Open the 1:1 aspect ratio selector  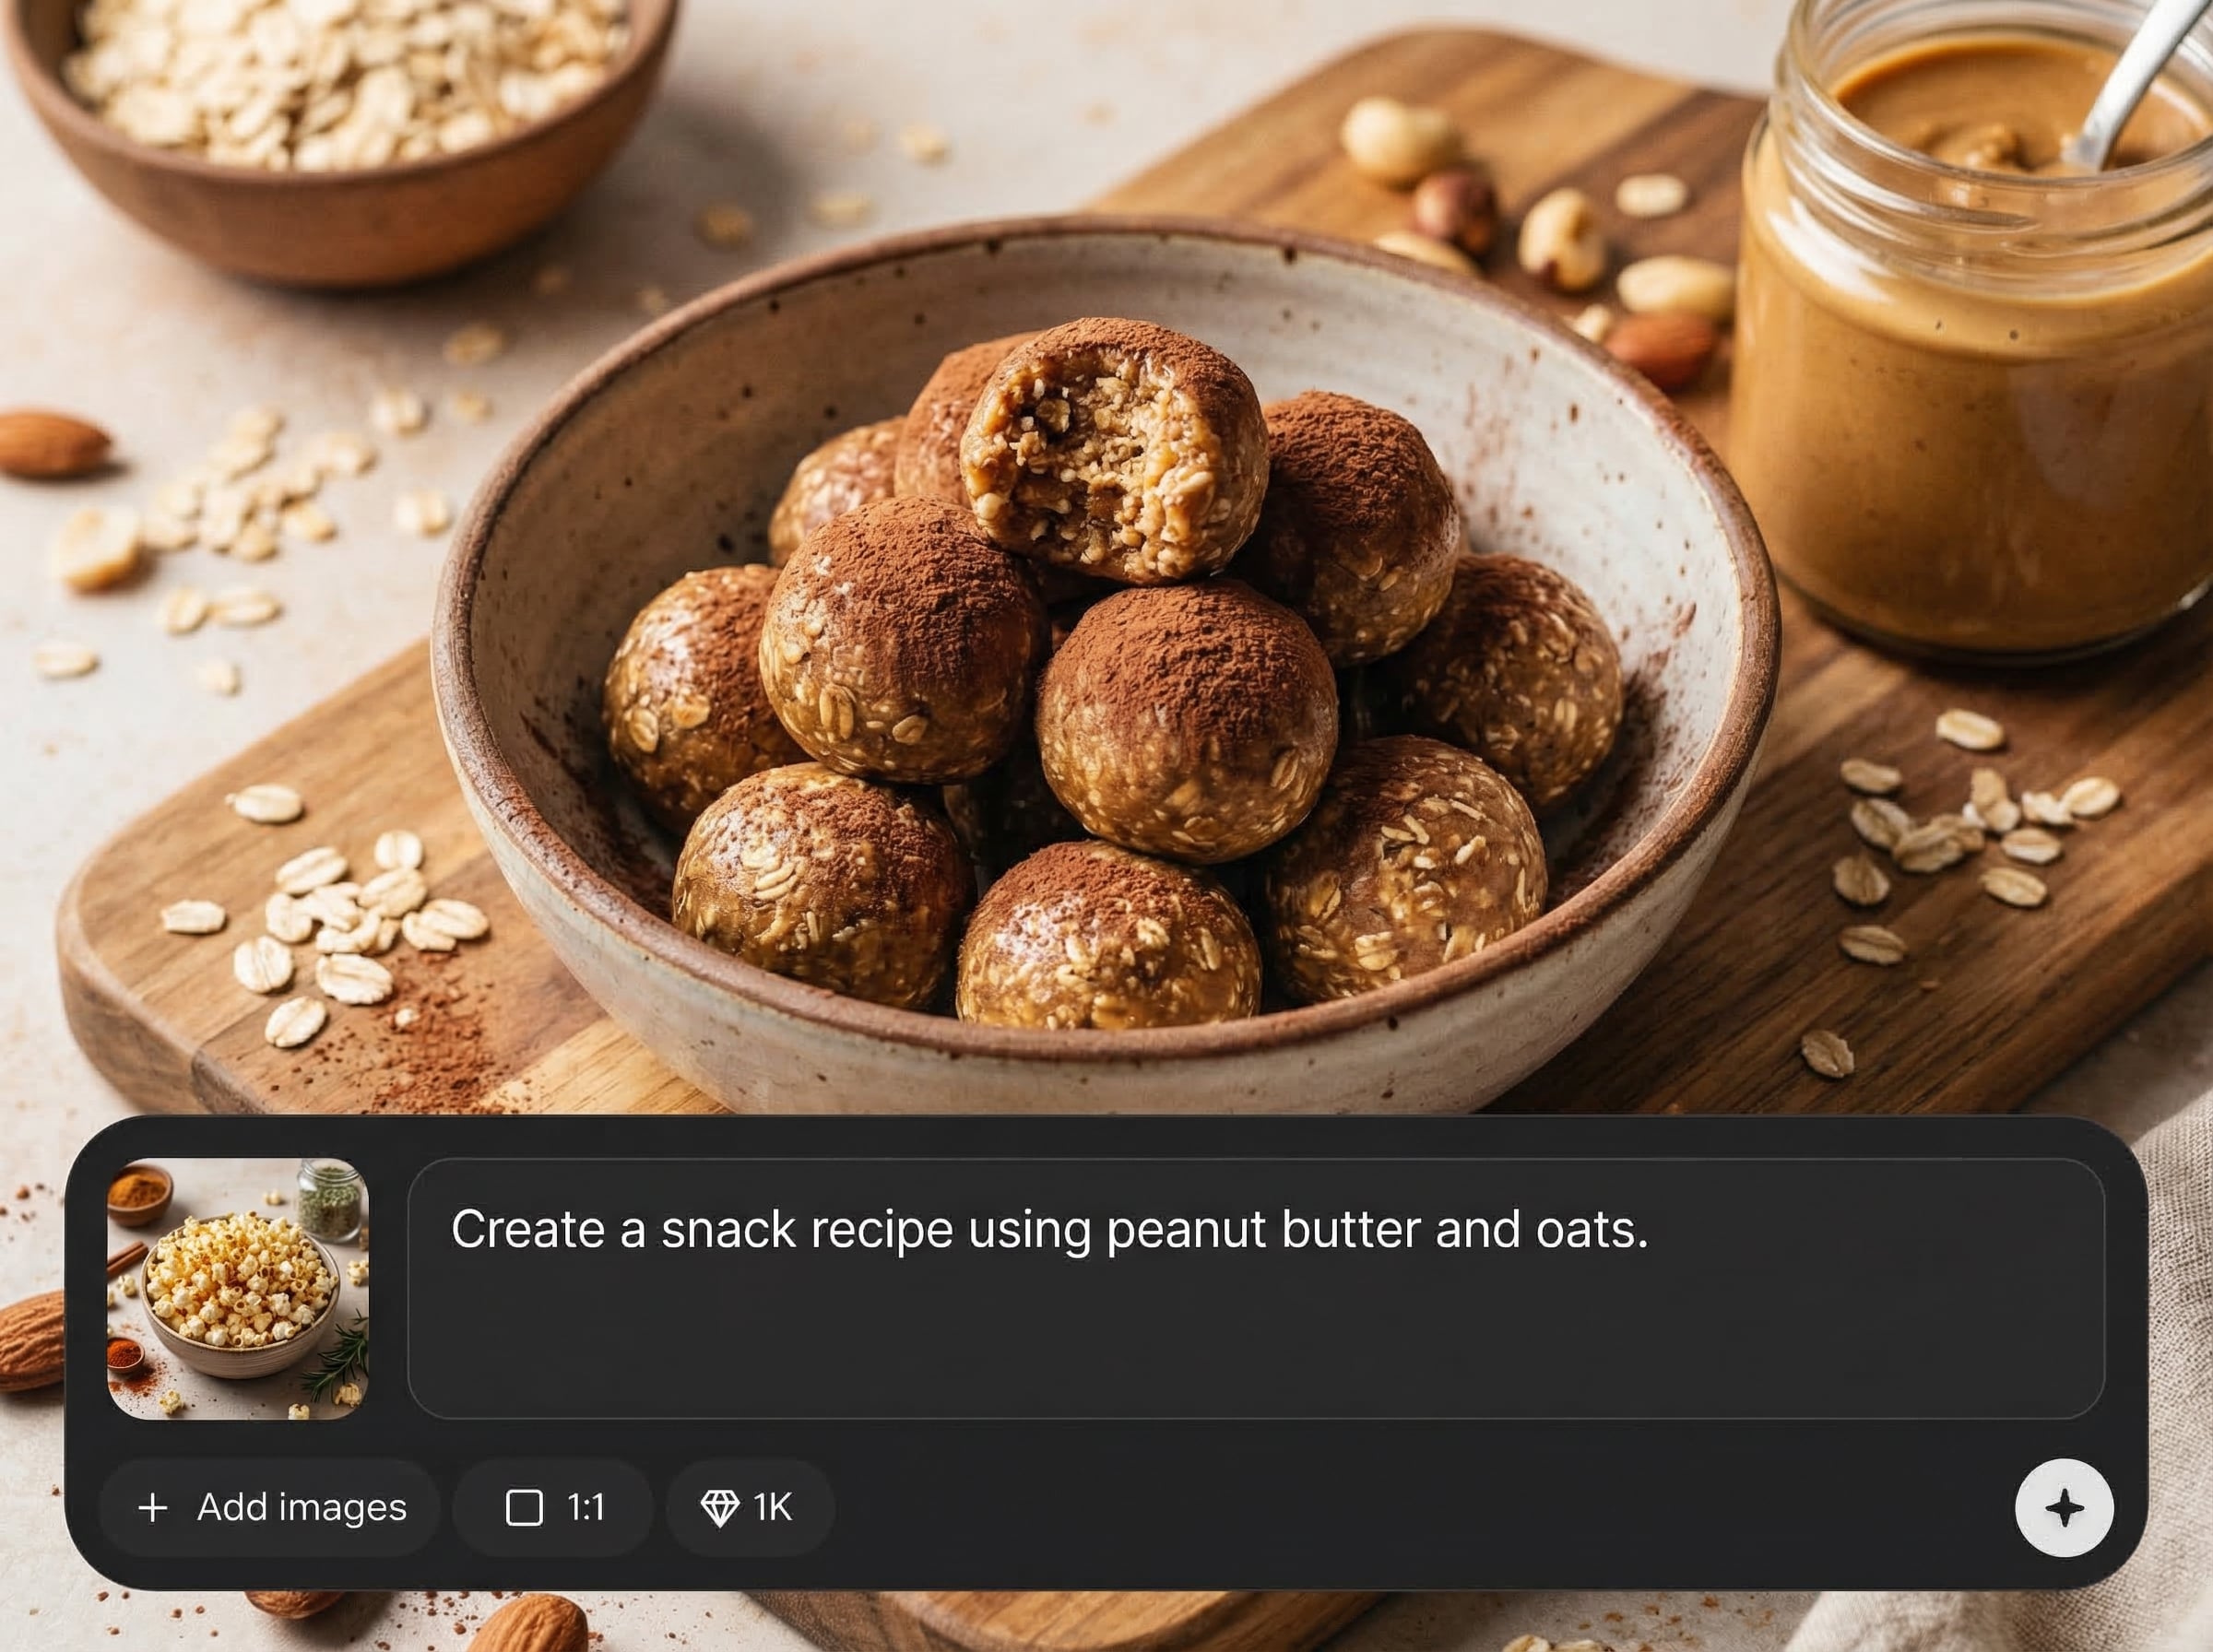click(x=553, y=1507)
